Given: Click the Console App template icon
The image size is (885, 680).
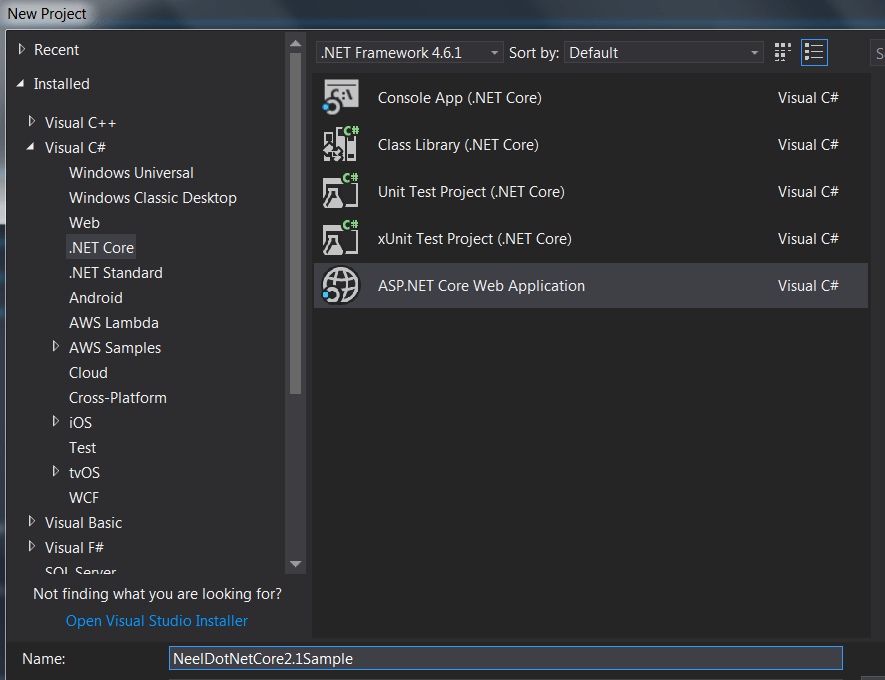Looking at the screenshot, I should pyautogui.click(x=340, y=98).
